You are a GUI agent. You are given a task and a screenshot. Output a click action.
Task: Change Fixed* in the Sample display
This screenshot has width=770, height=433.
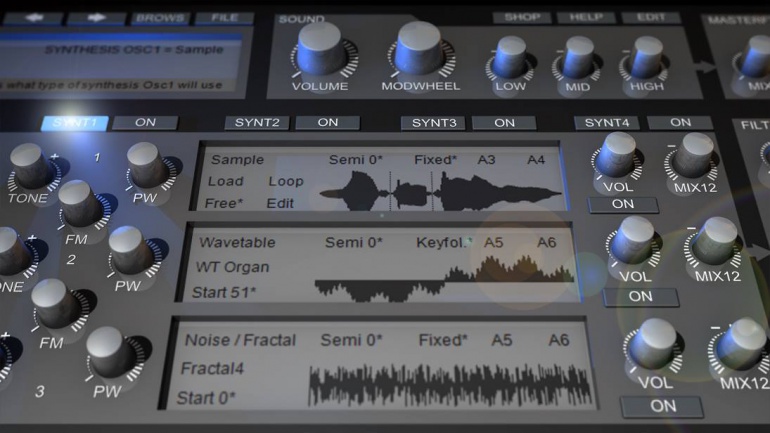pos(436,160)
